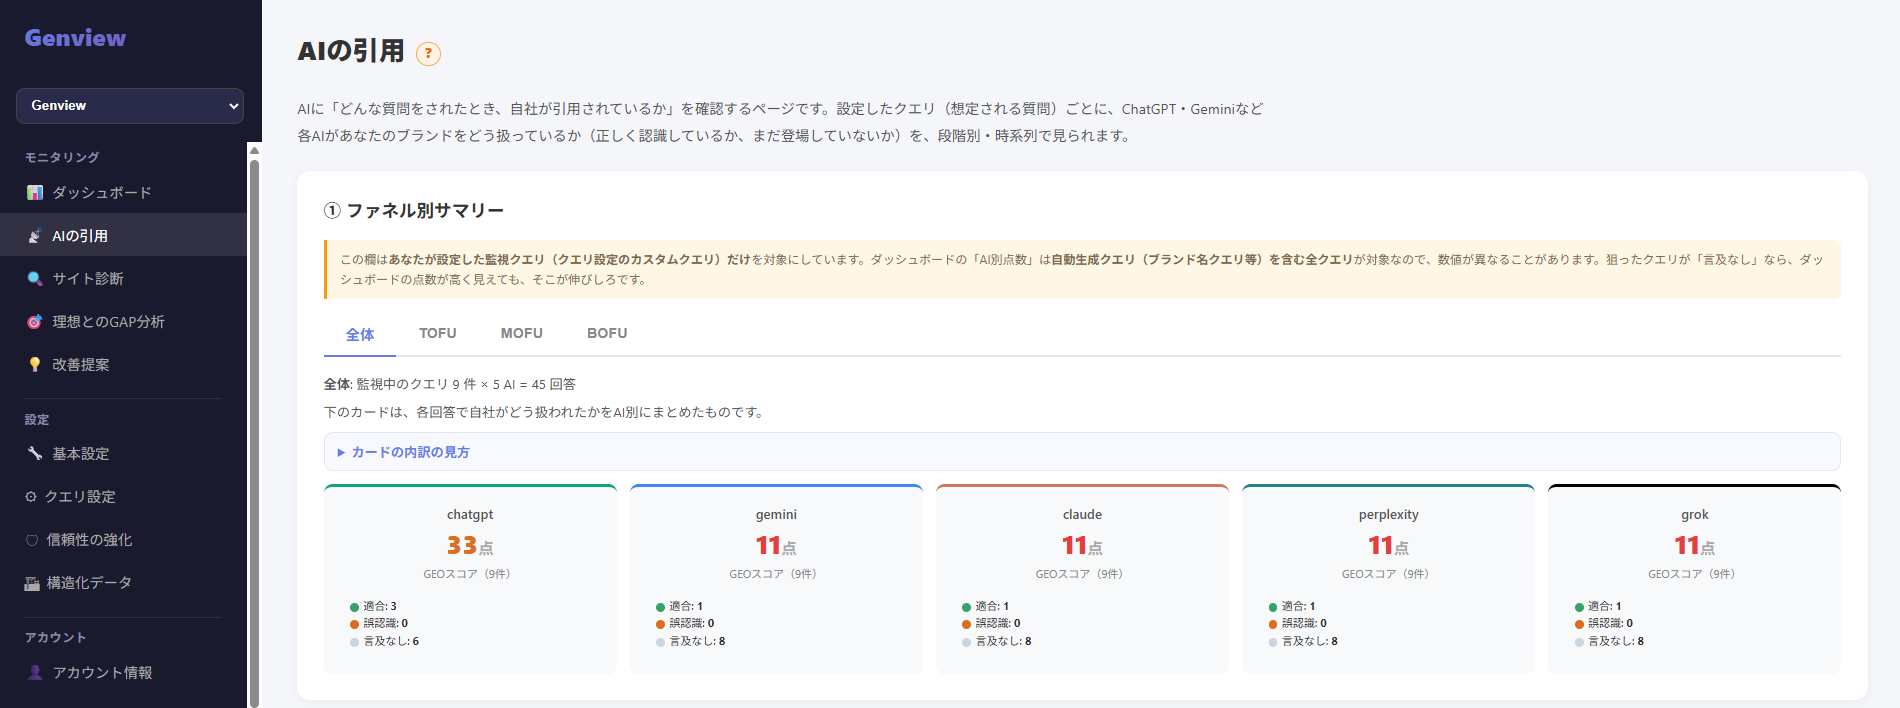This screenshot has height=708, width=1900.
Task: Click the 理想とのGAP分析 target icon
Action: click(35, 322)
